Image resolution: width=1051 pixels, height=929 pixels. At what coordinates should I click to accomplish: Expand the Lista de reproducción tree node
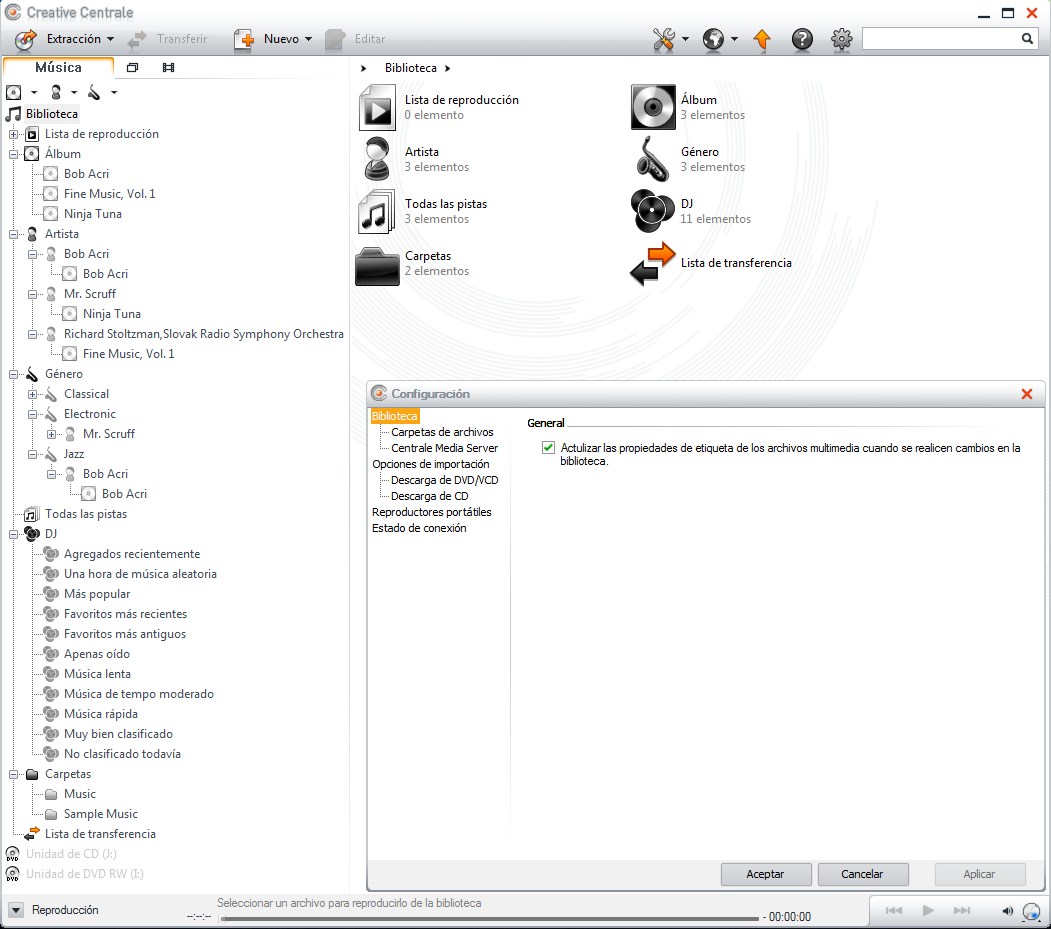point(13,134)
